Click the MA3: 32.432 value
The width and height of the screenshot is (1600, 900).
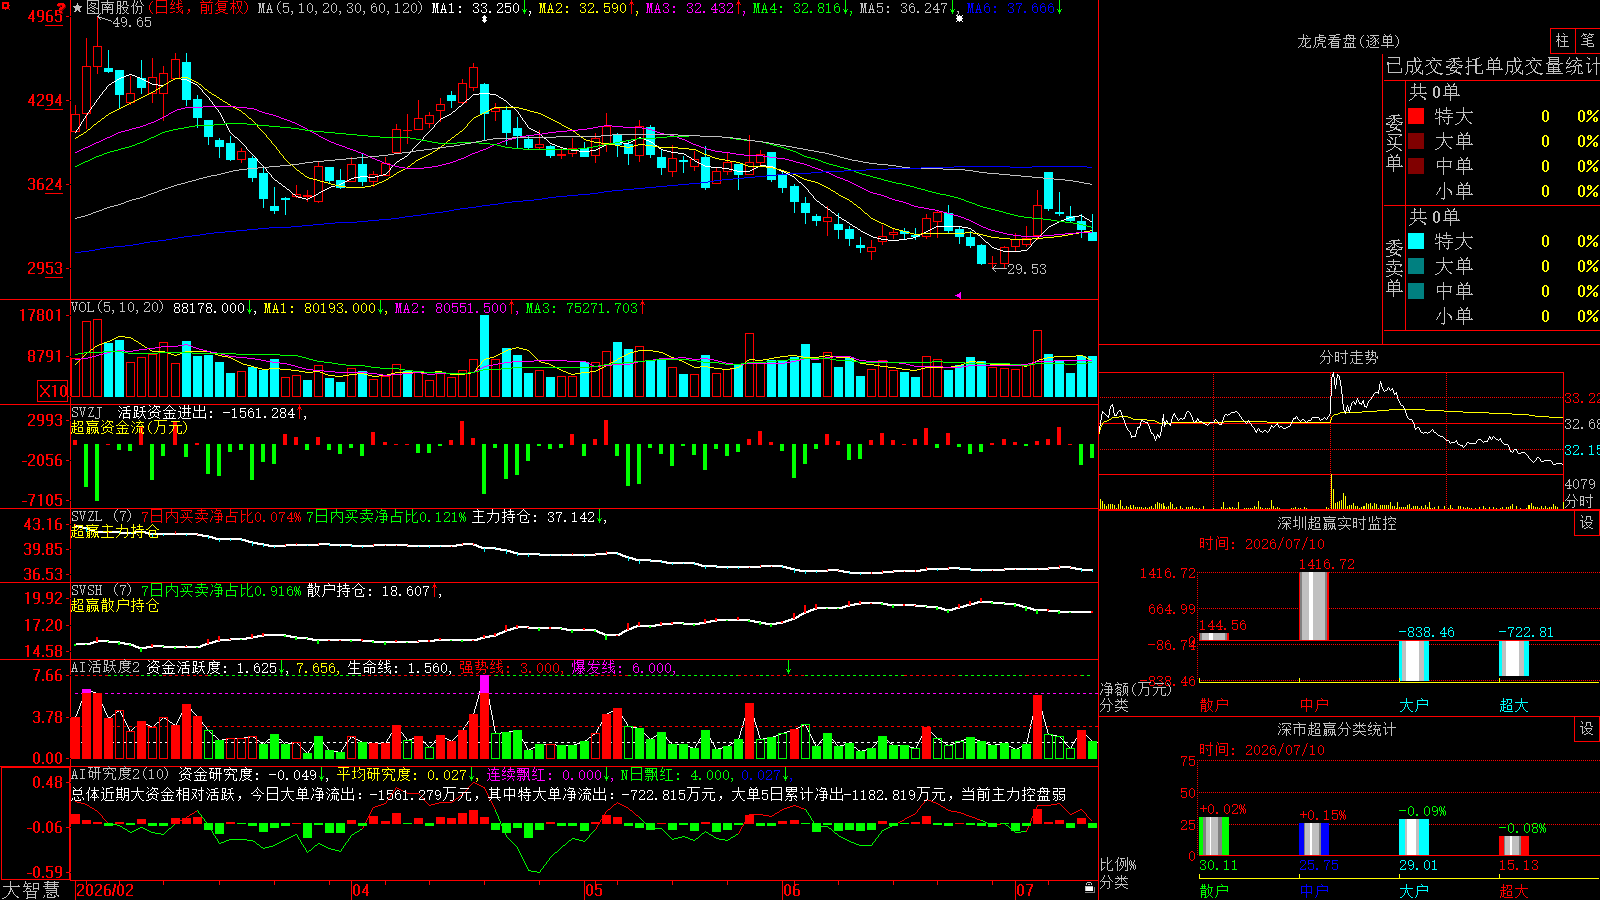(x=690, y=8)
